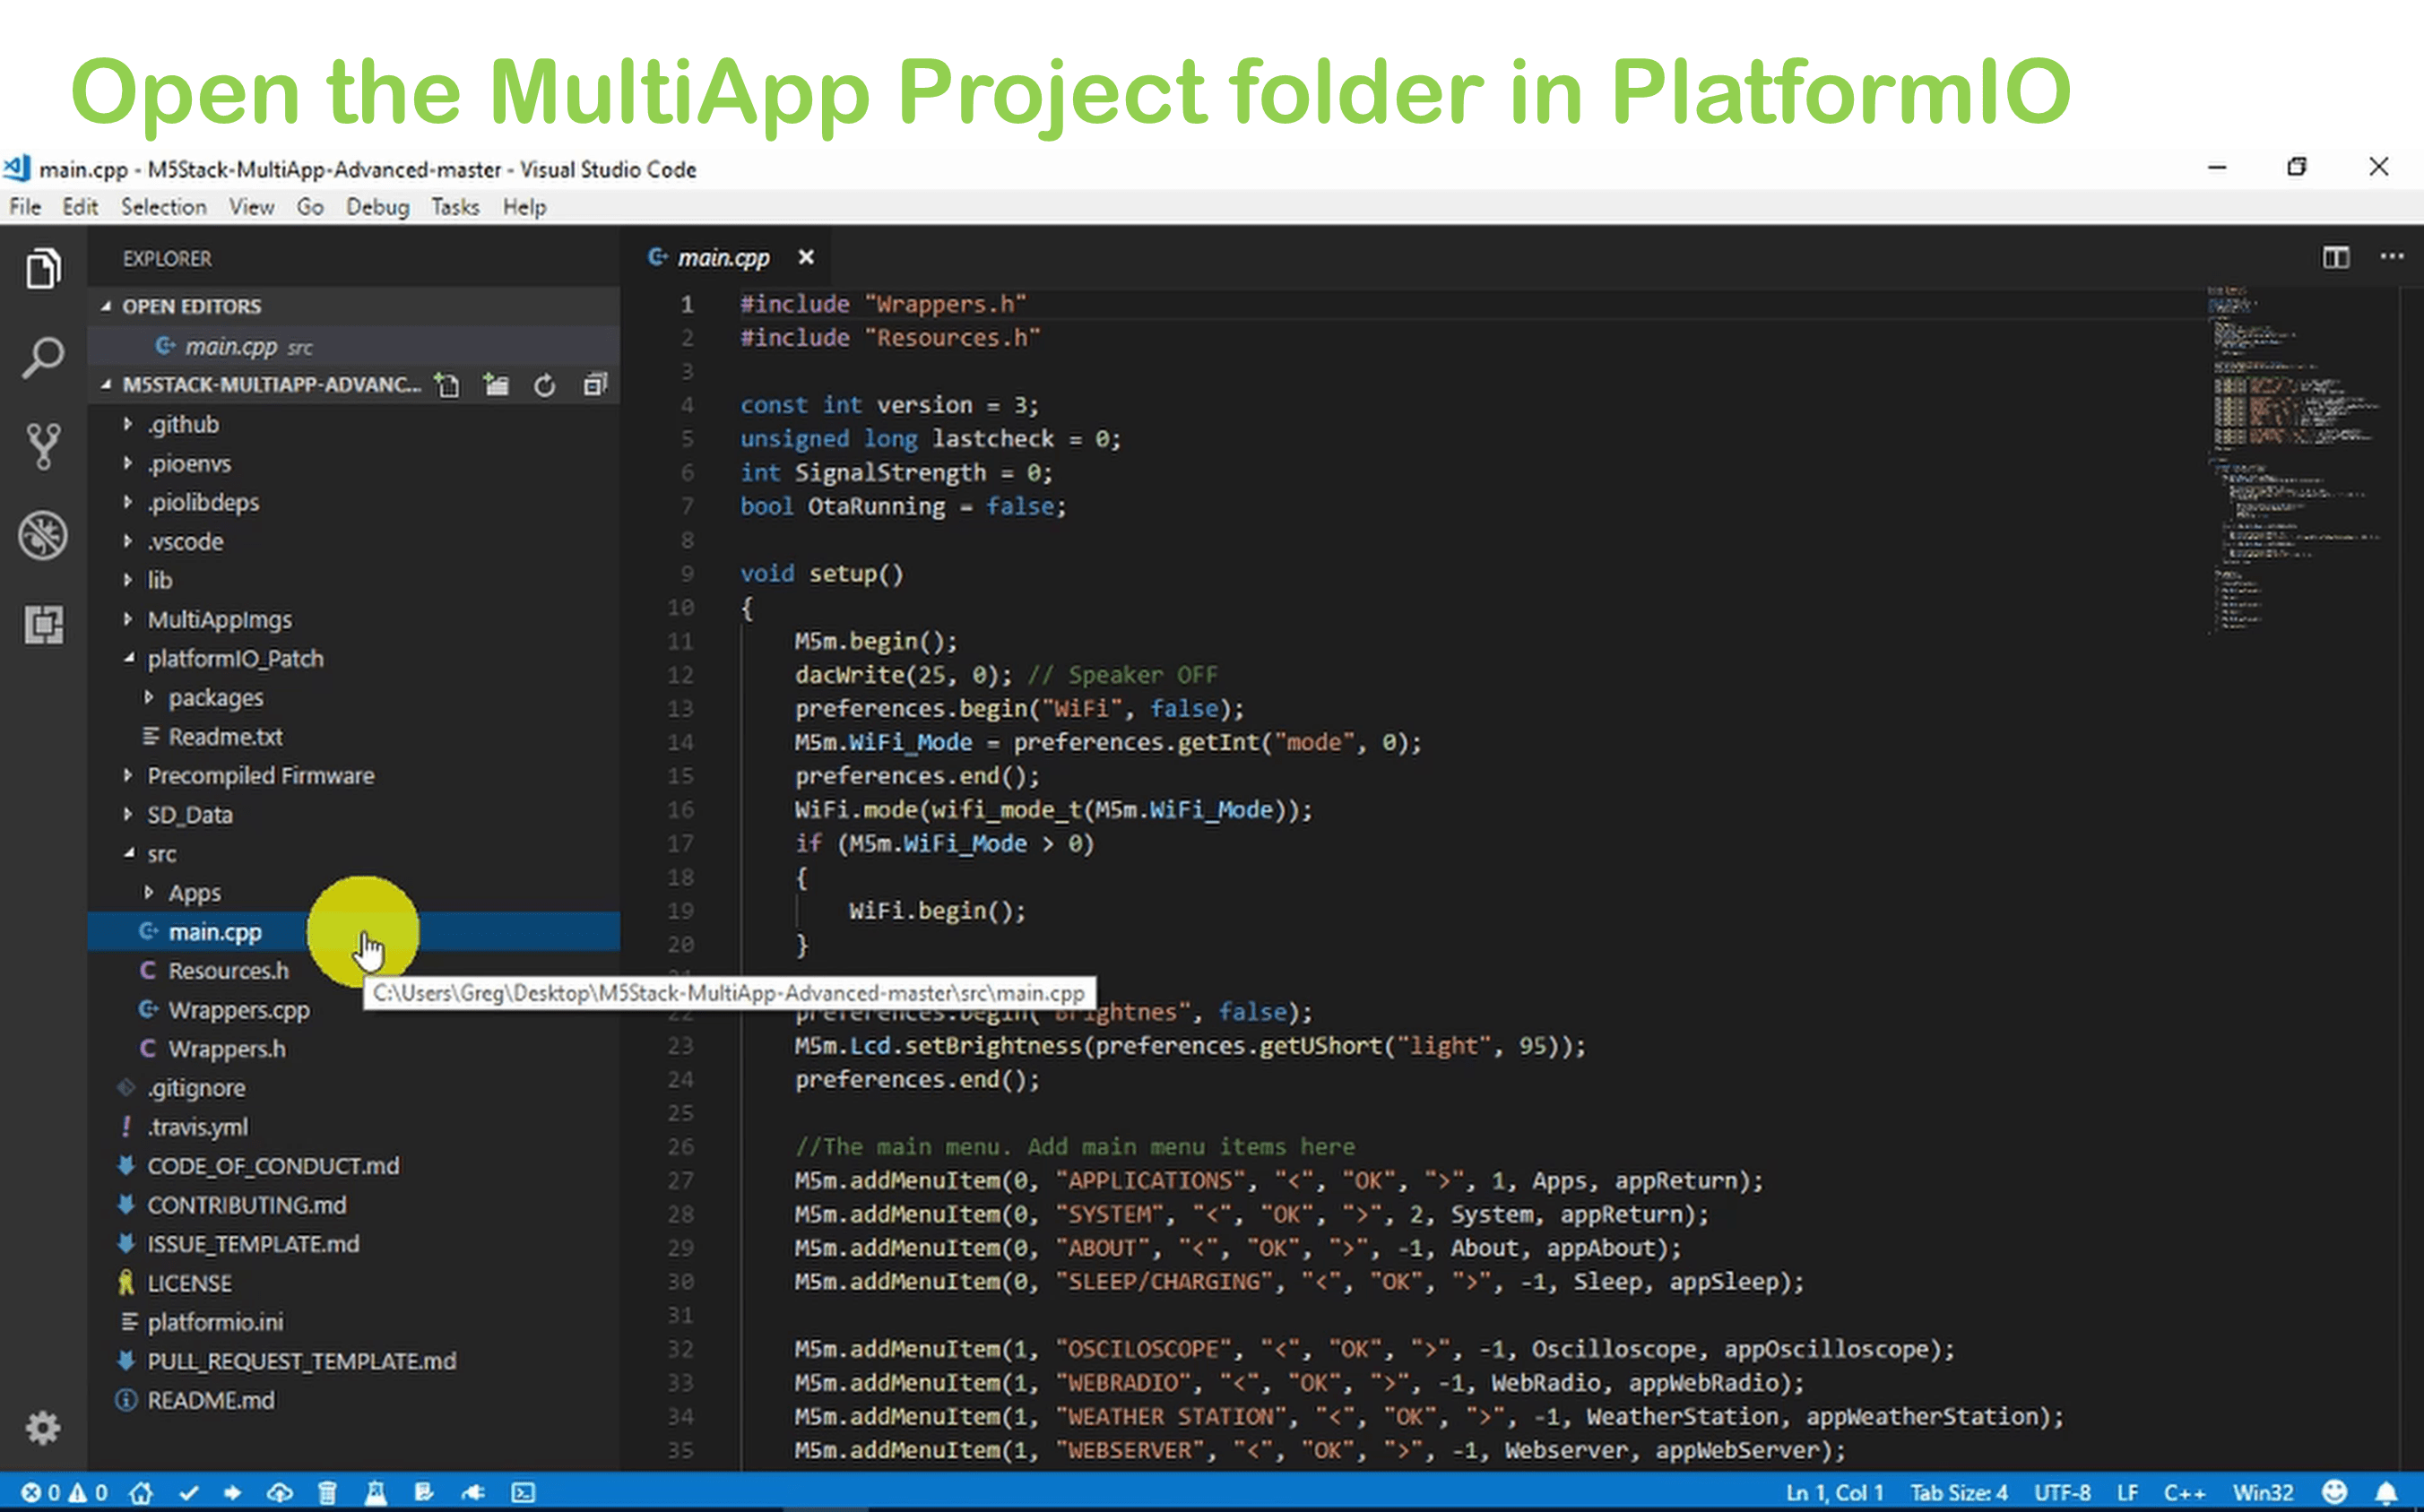Viewport: 2424px width, 1512px height.
Task: Click the UTF-8 encoding selector
Action: (2061, 1493)
